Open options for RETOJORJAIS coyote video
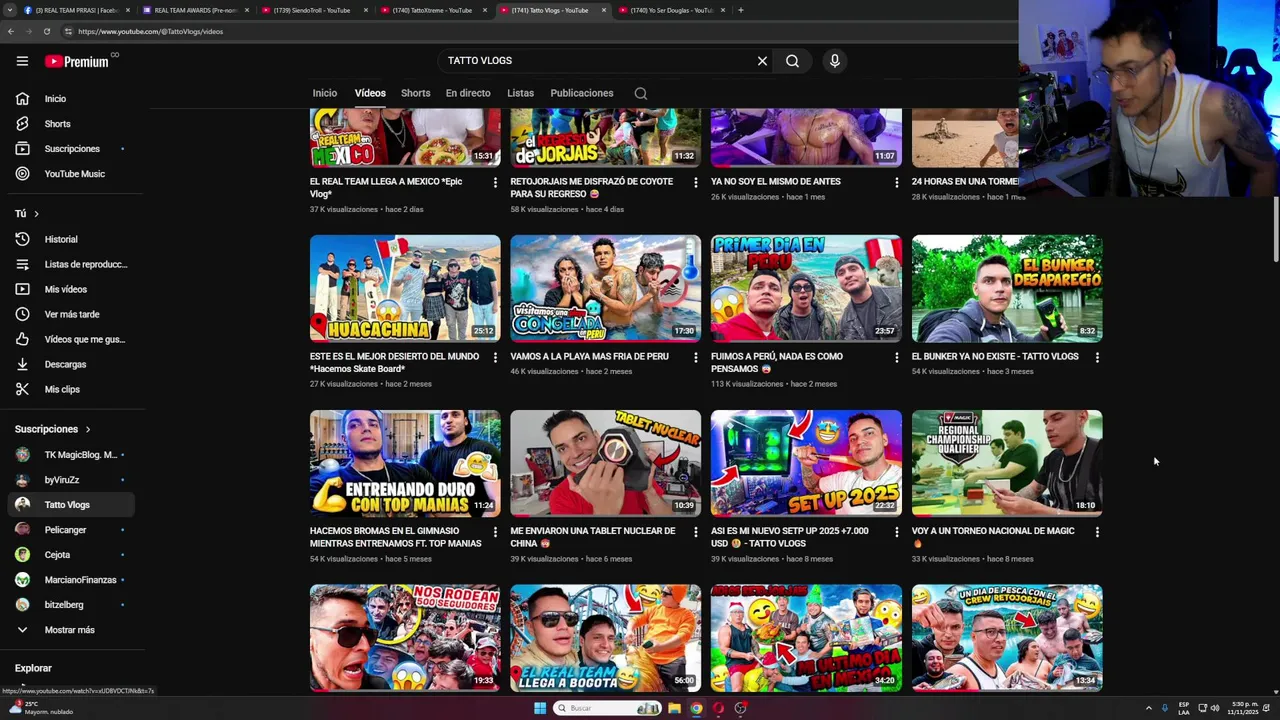Screen dimensions: 1280x720 (696, 183)
